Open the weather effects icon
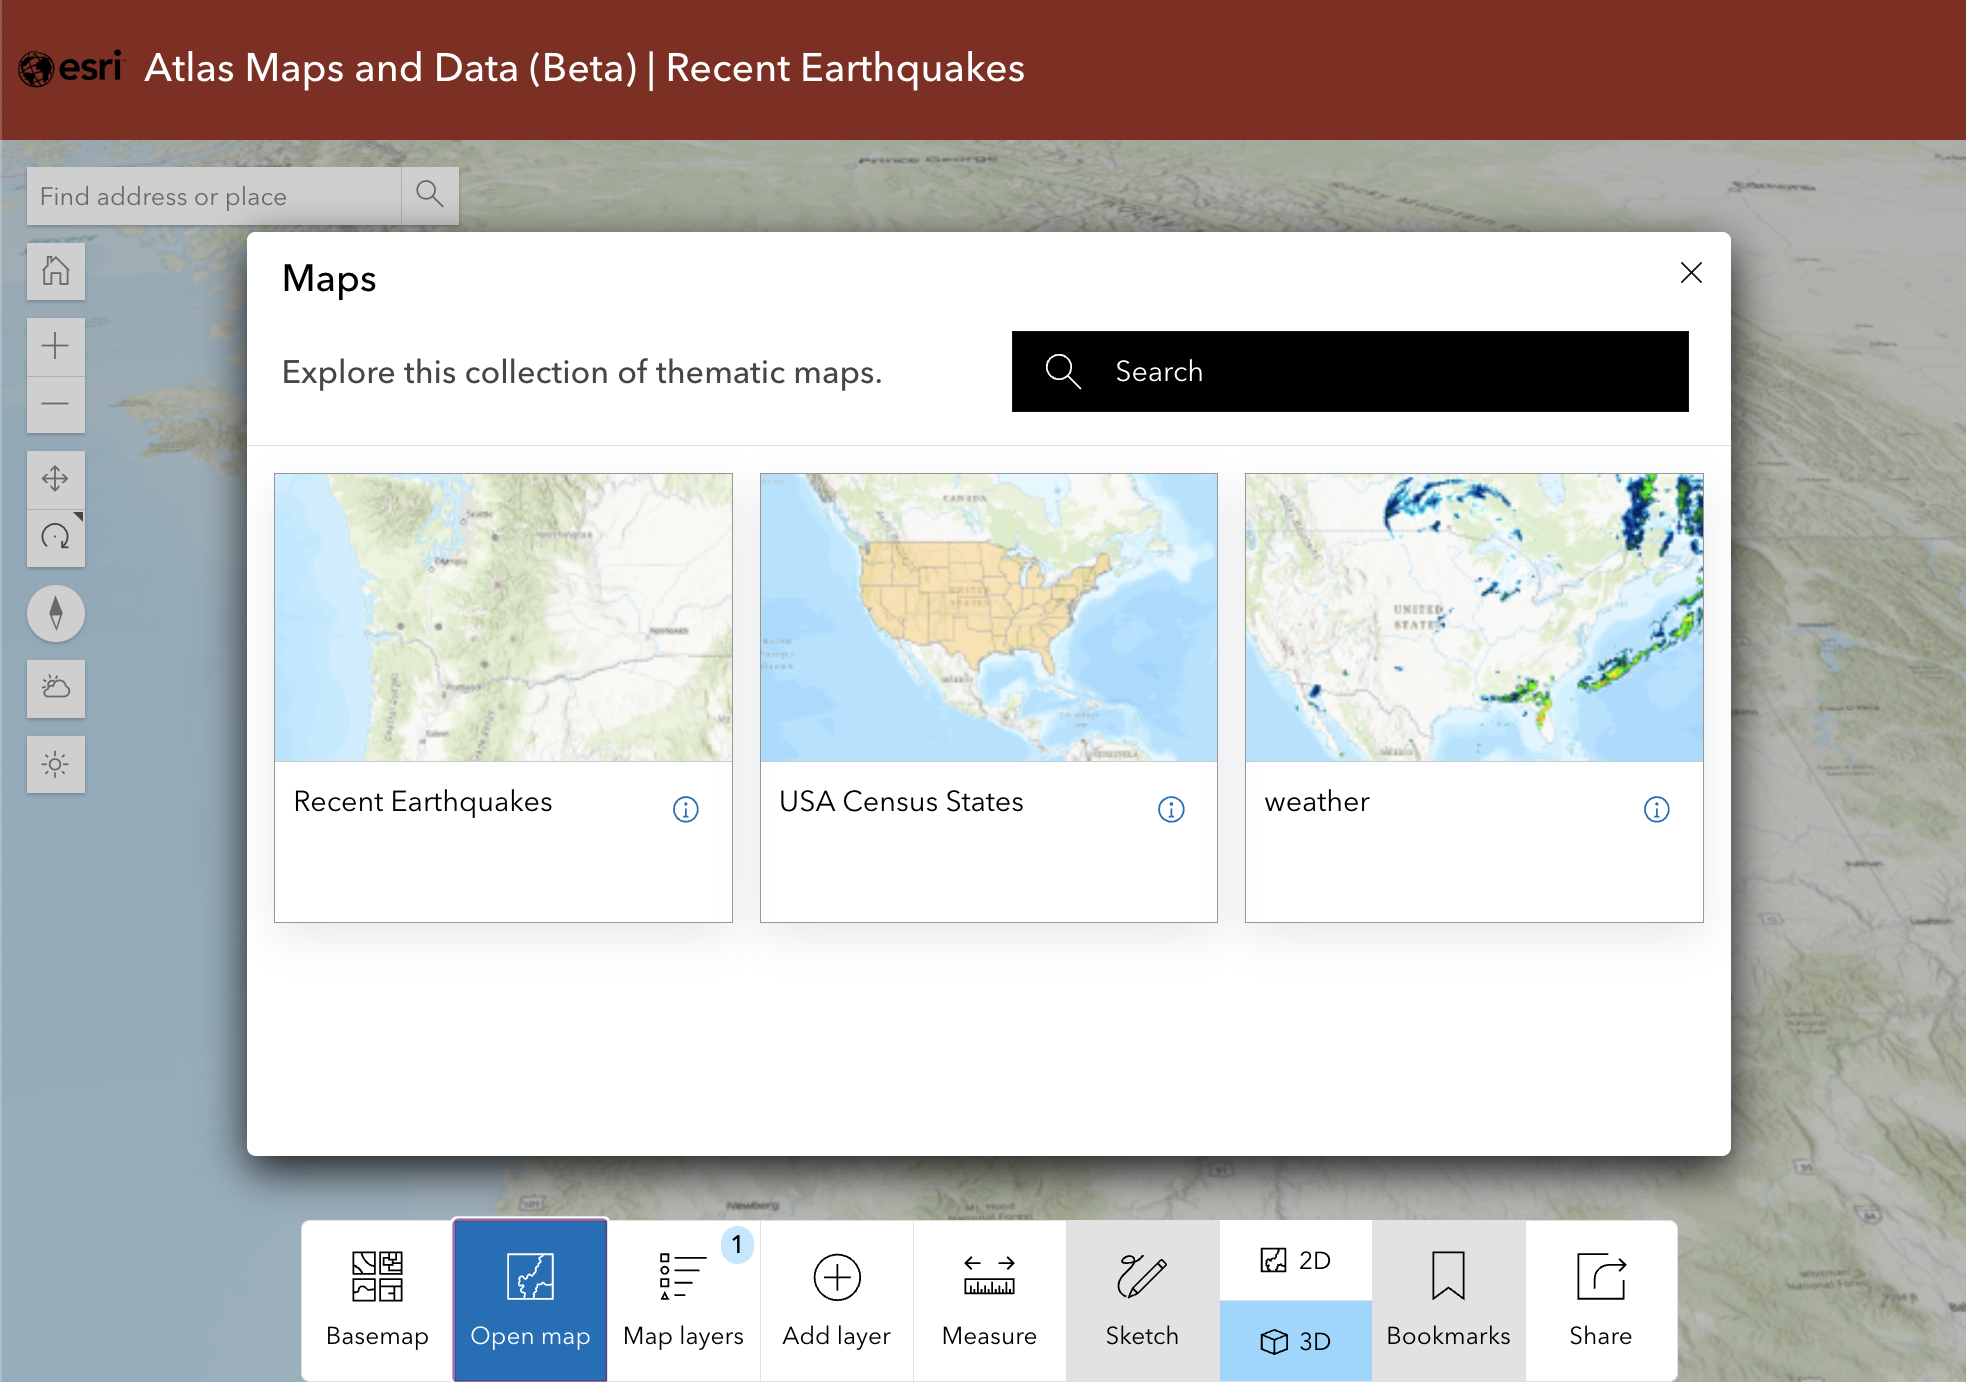Viewport: 1966px width, 1382px height. point(56,688)
